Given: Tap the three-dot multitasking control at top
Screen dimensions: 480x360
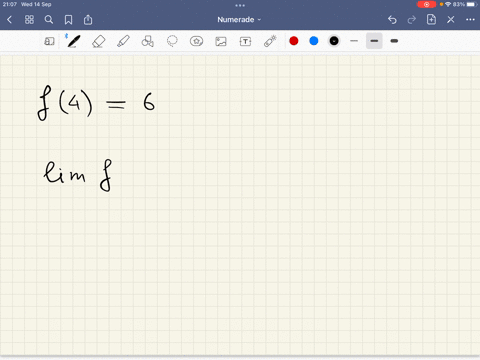Looking at the screenshot, I should [240, 5].
